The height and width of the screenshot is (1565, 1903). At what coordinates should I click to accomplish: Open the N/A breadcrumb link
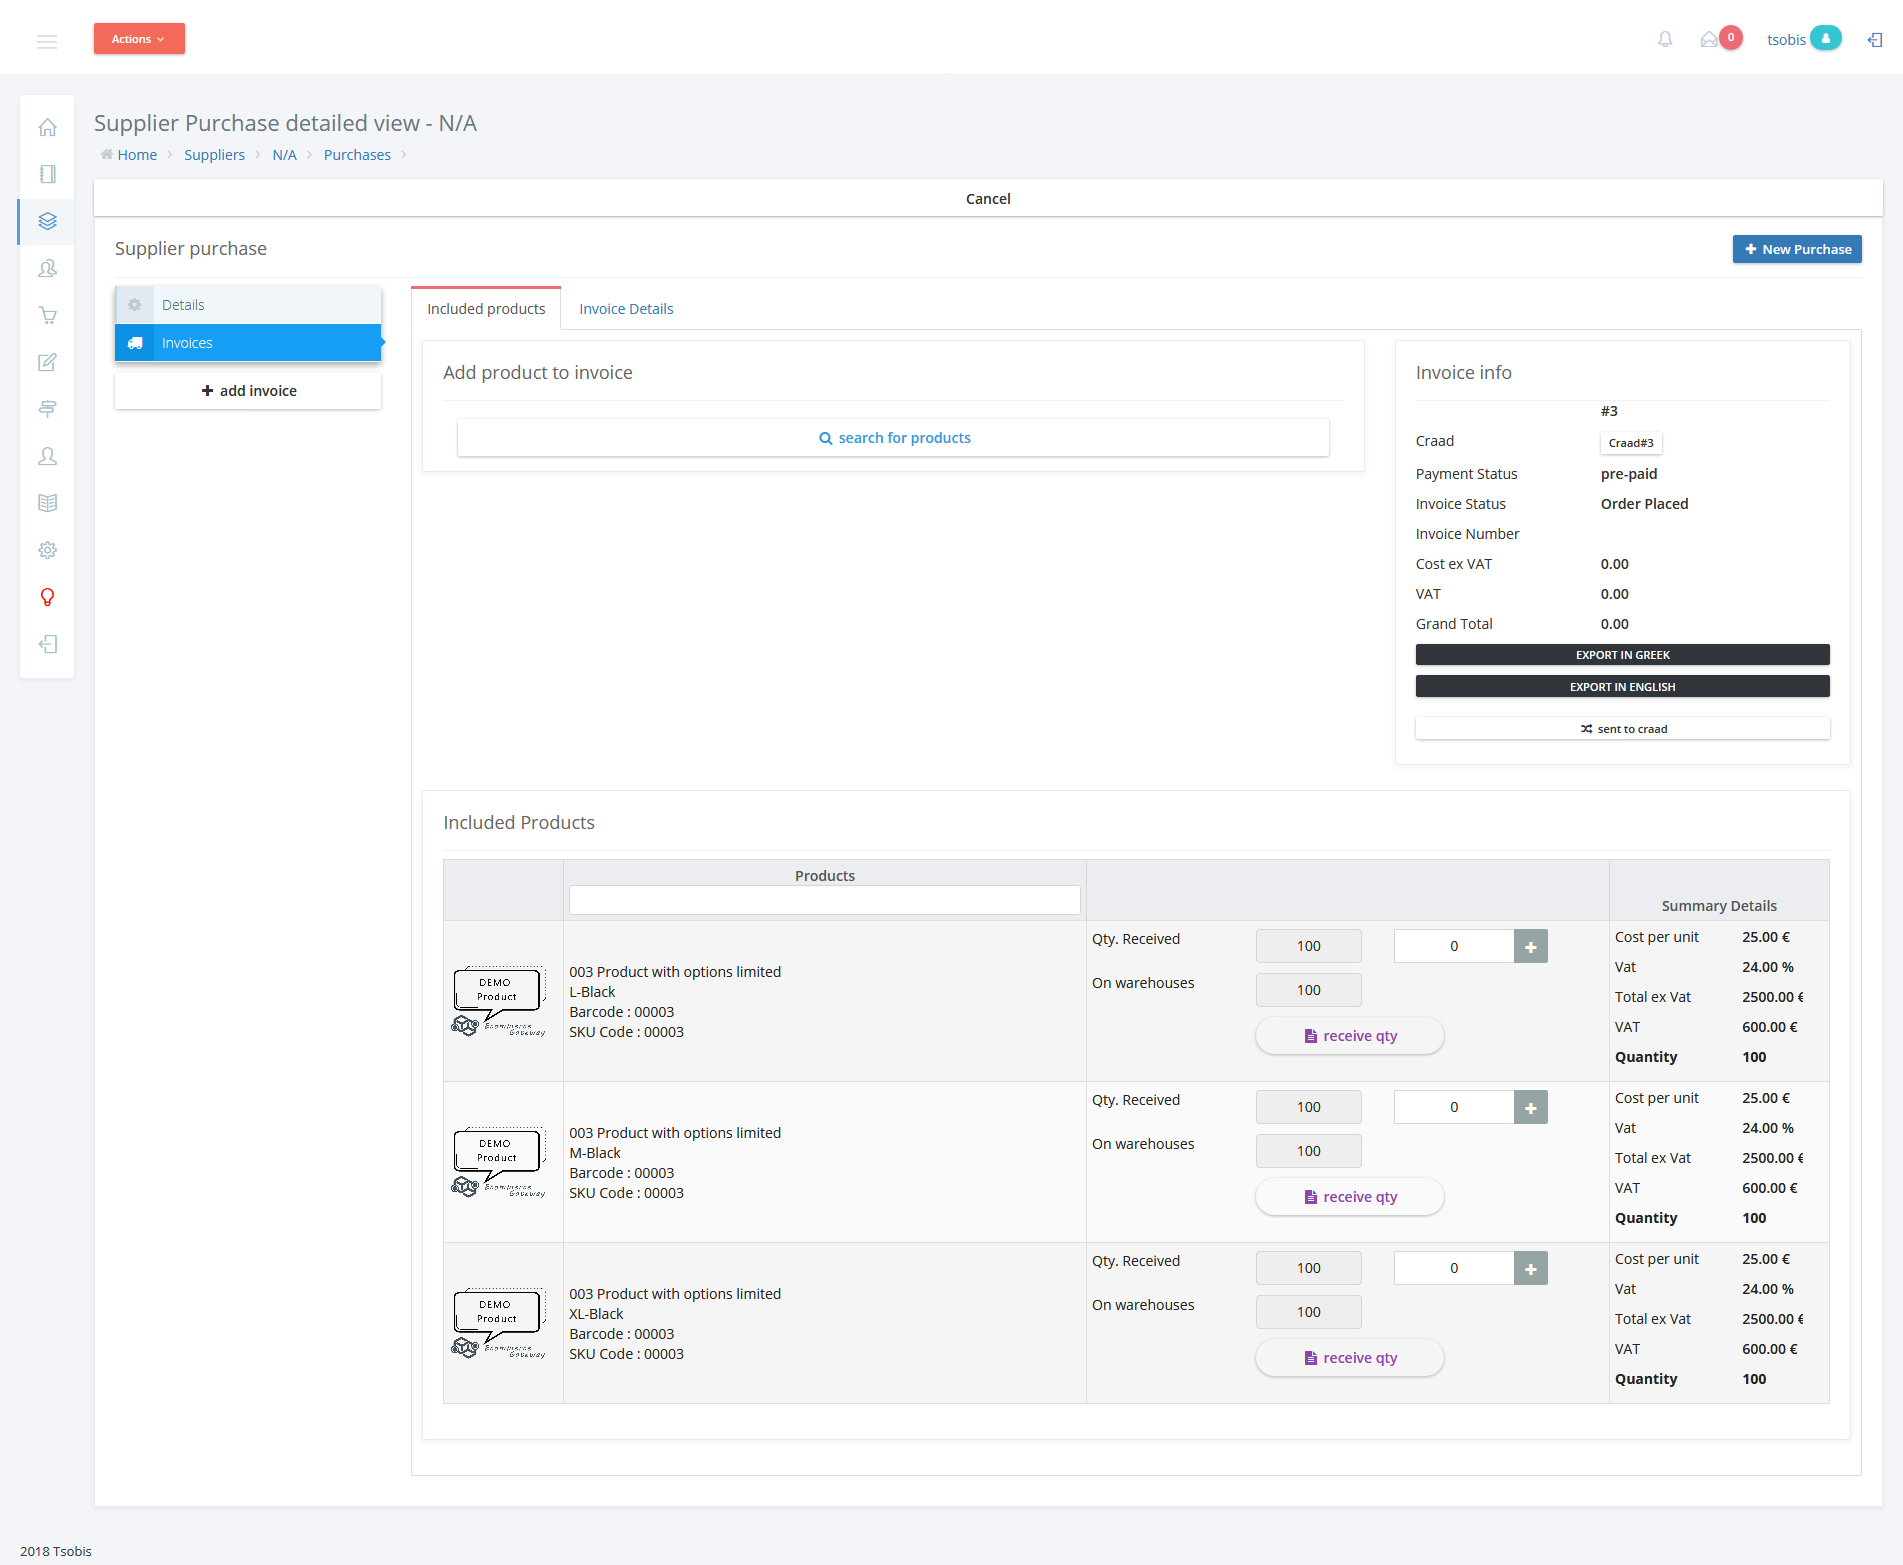click(x=284, y=155)
